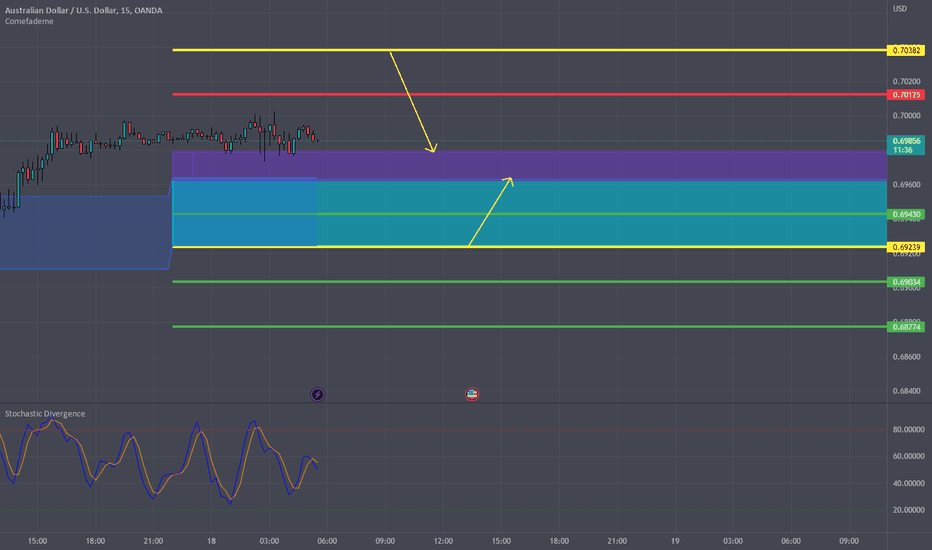Click the 0.68400 price scale value
The height and width of the screenshot is (550, 932).
(x=906, y=391)
